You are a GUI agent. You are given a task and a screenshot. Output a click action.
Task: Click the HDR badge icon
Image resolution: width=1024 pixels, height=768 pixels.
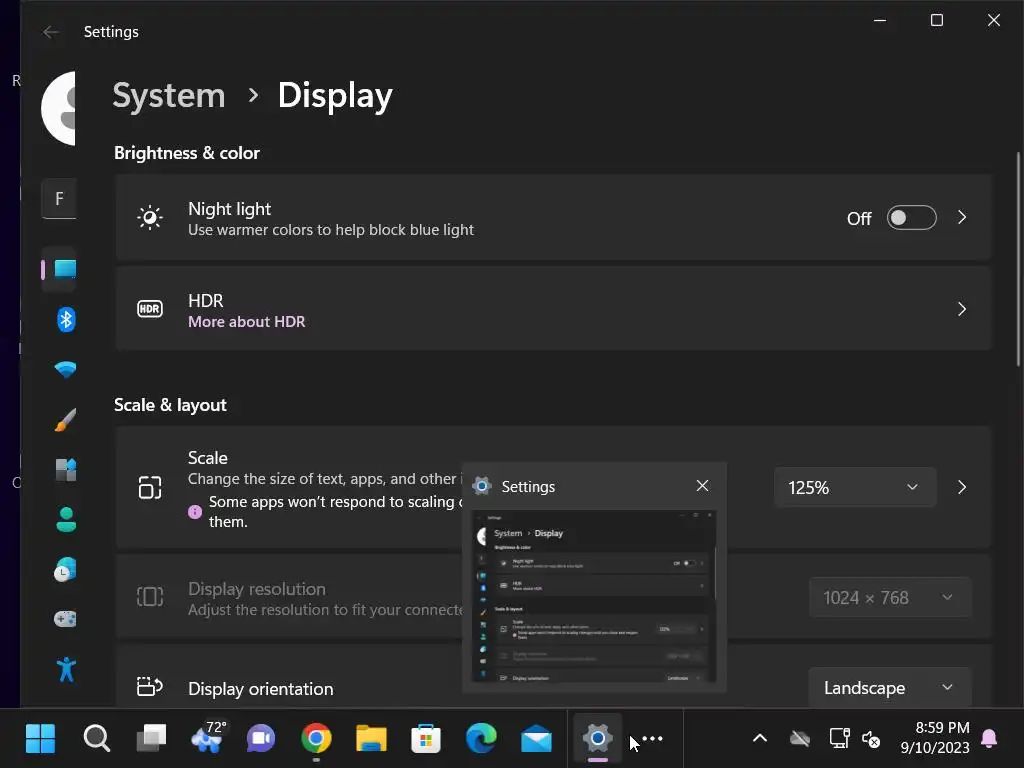150,309
